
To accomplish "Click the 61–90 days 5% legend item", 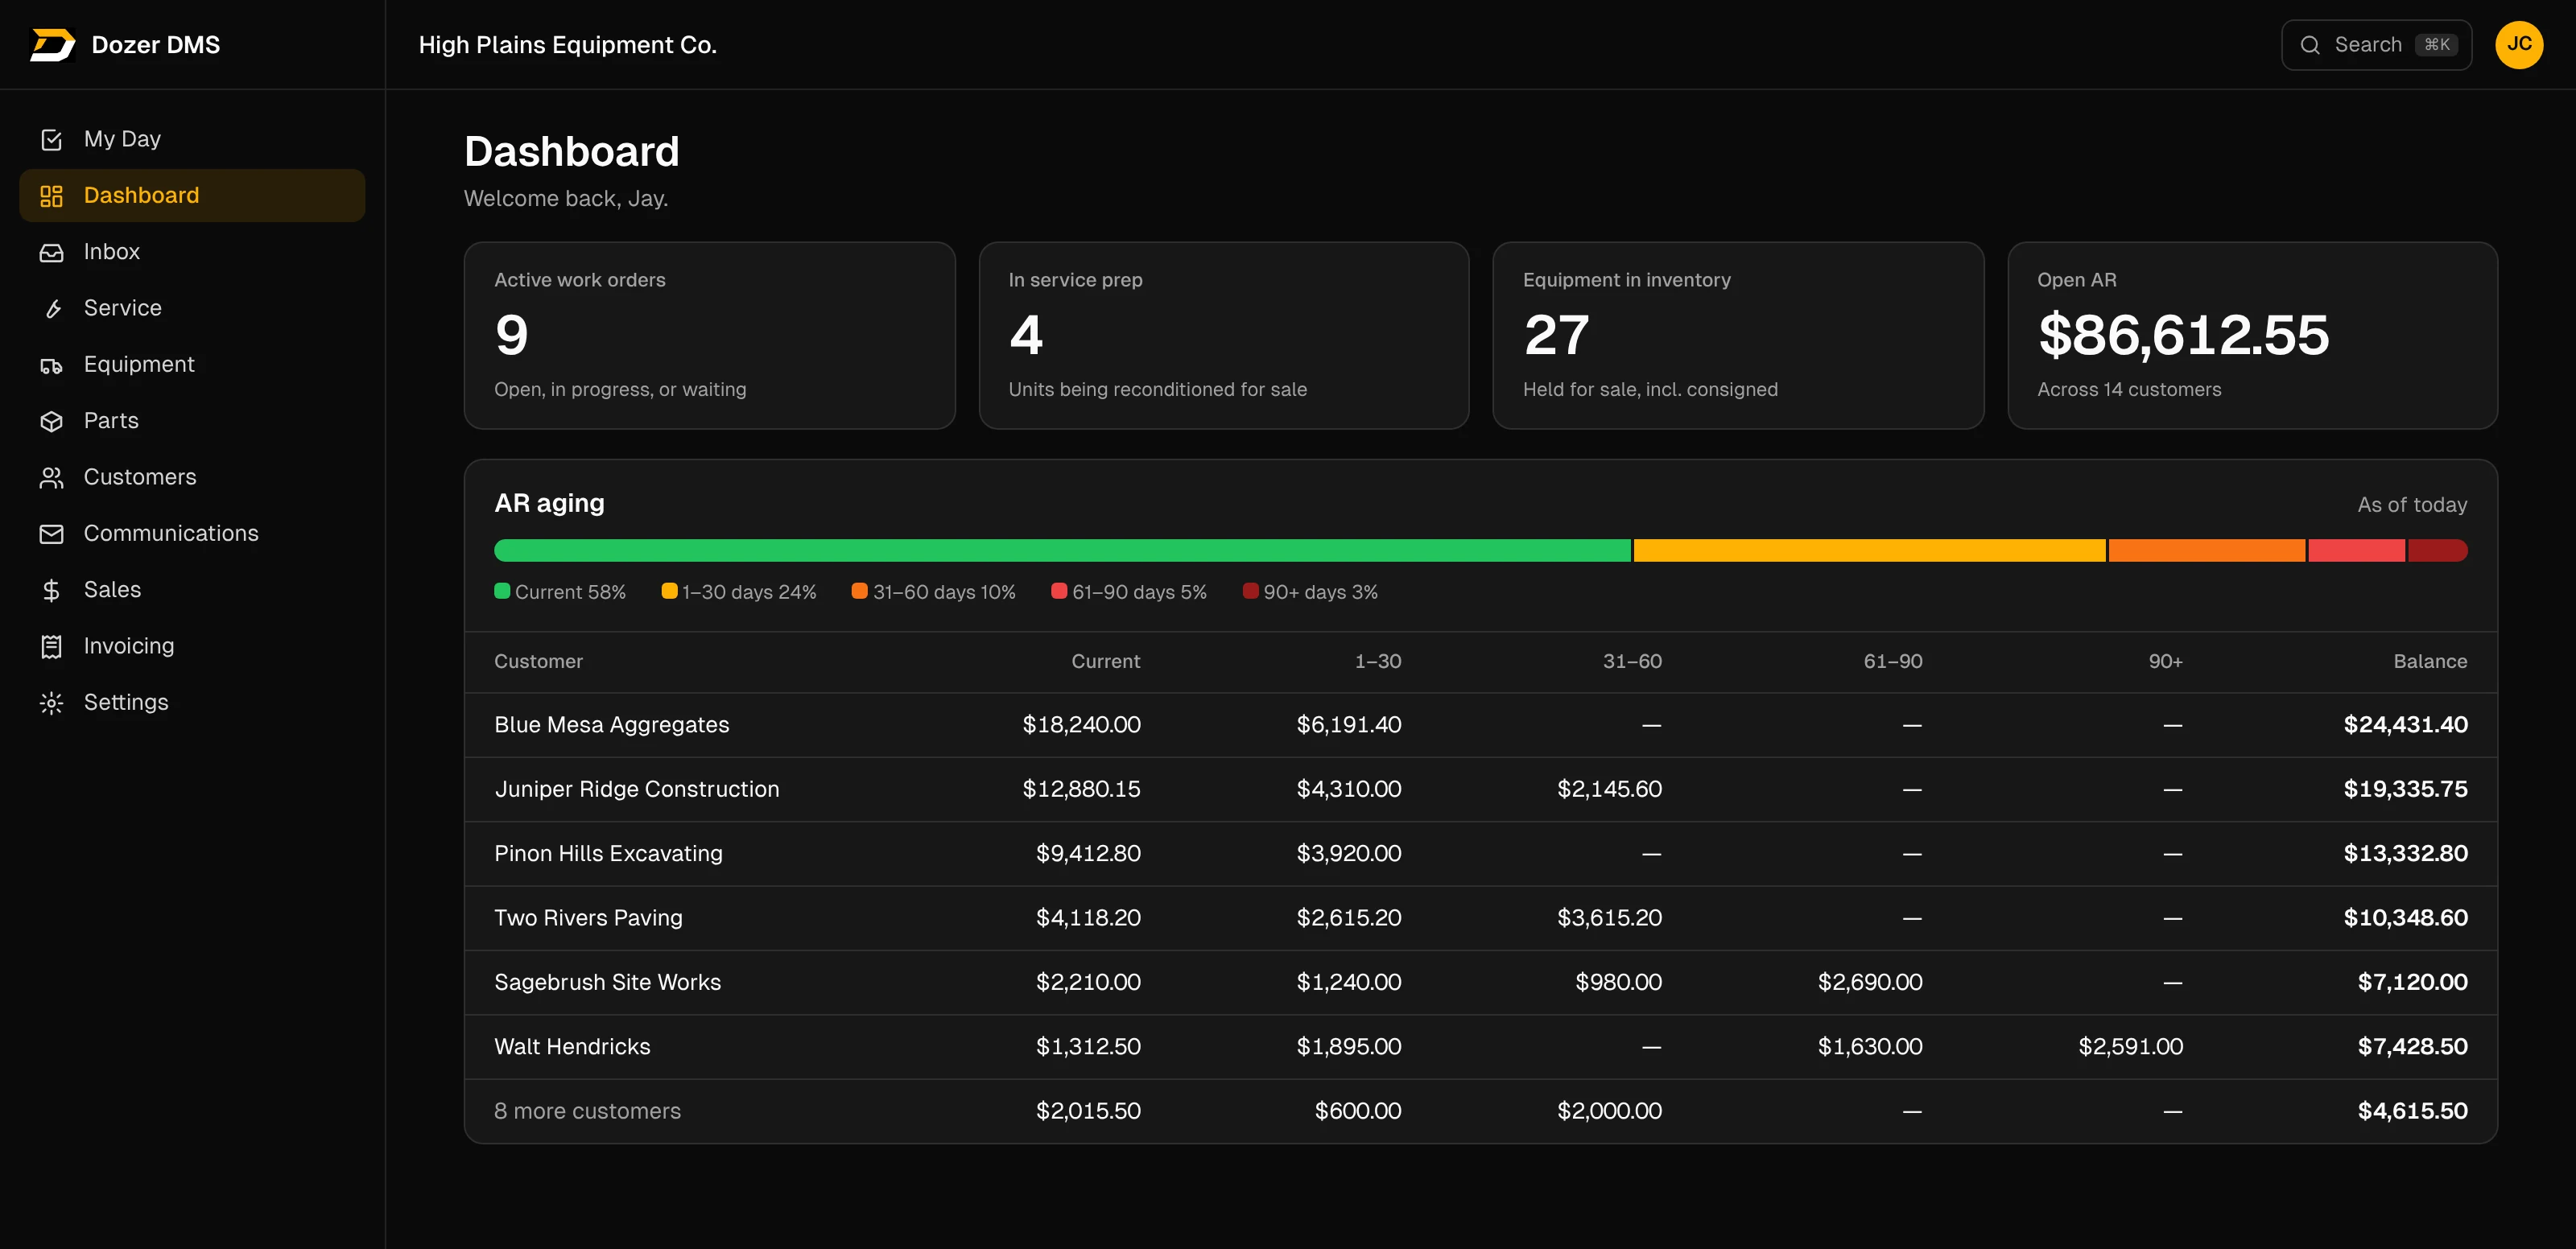I will pos(1129,592).
